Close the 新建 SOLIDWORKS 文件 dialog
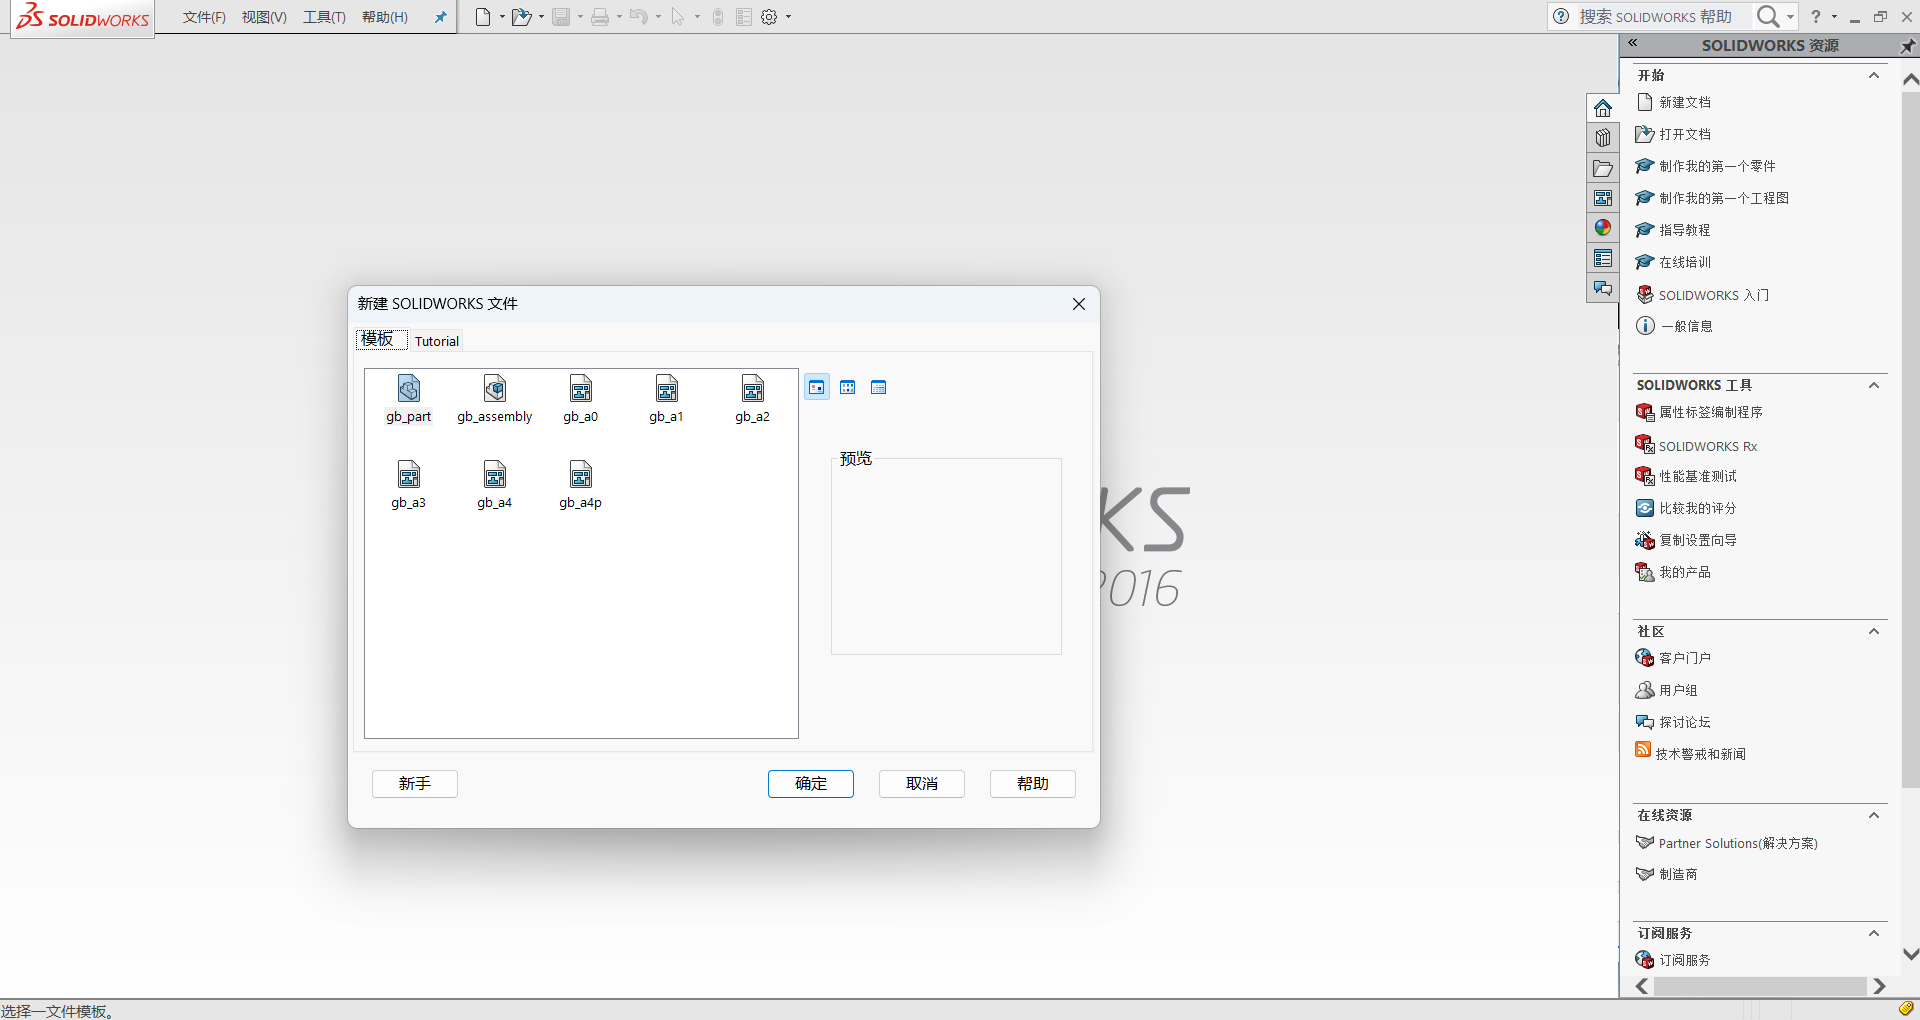The width and height of the screenshot is (1920, 1020). (1079, 304)
